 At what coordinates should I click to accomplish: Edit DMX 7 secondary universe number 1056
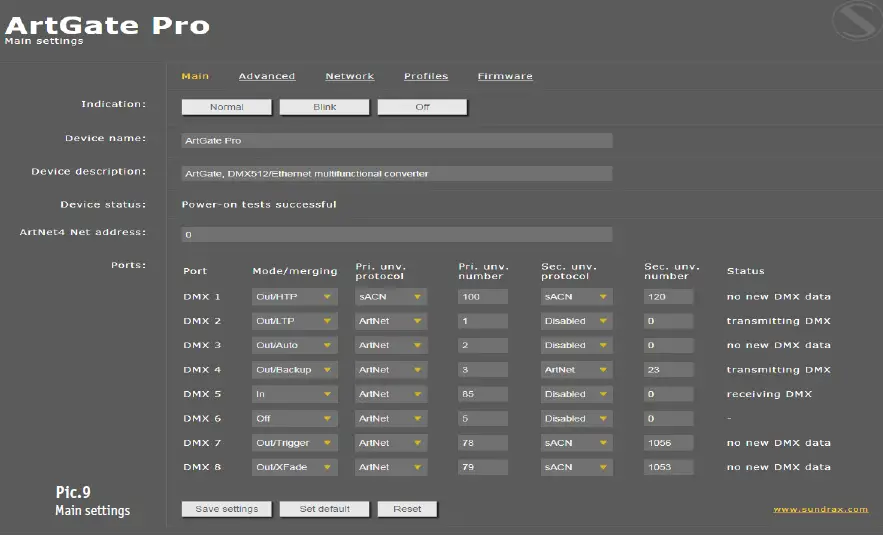pyautogui.click(x=668, y=443)
